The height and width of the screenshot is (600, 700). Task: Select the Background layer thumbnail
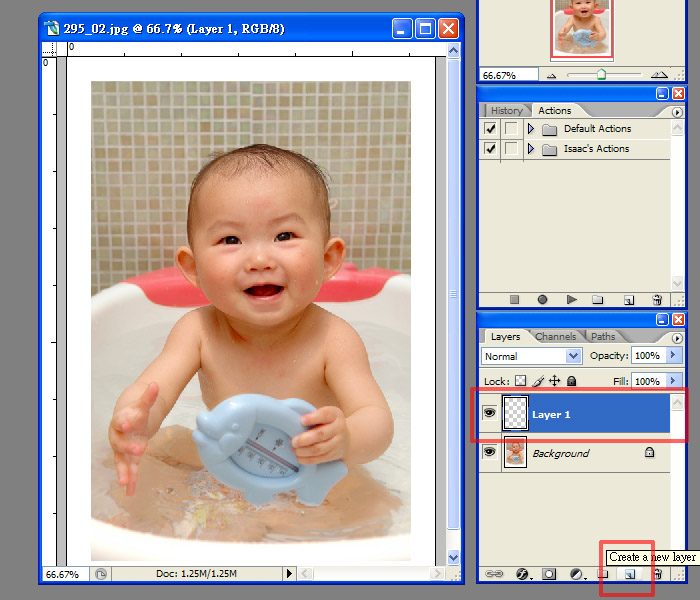(x=515, y=452)
